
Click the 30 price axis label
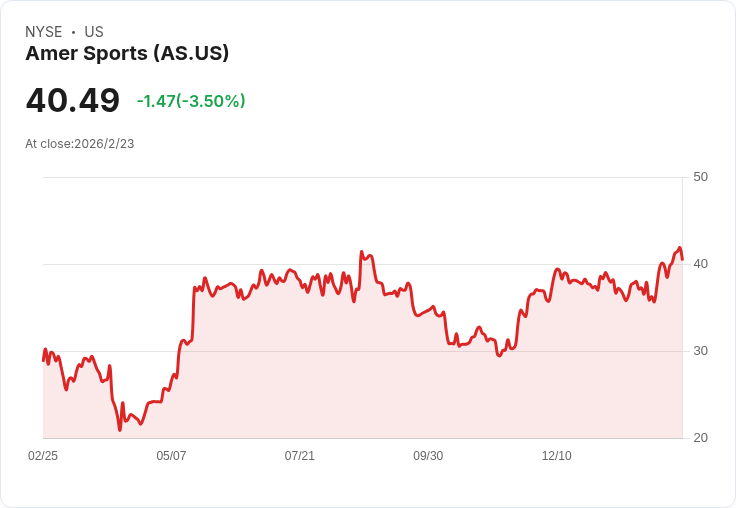click(x=700, y=351)
